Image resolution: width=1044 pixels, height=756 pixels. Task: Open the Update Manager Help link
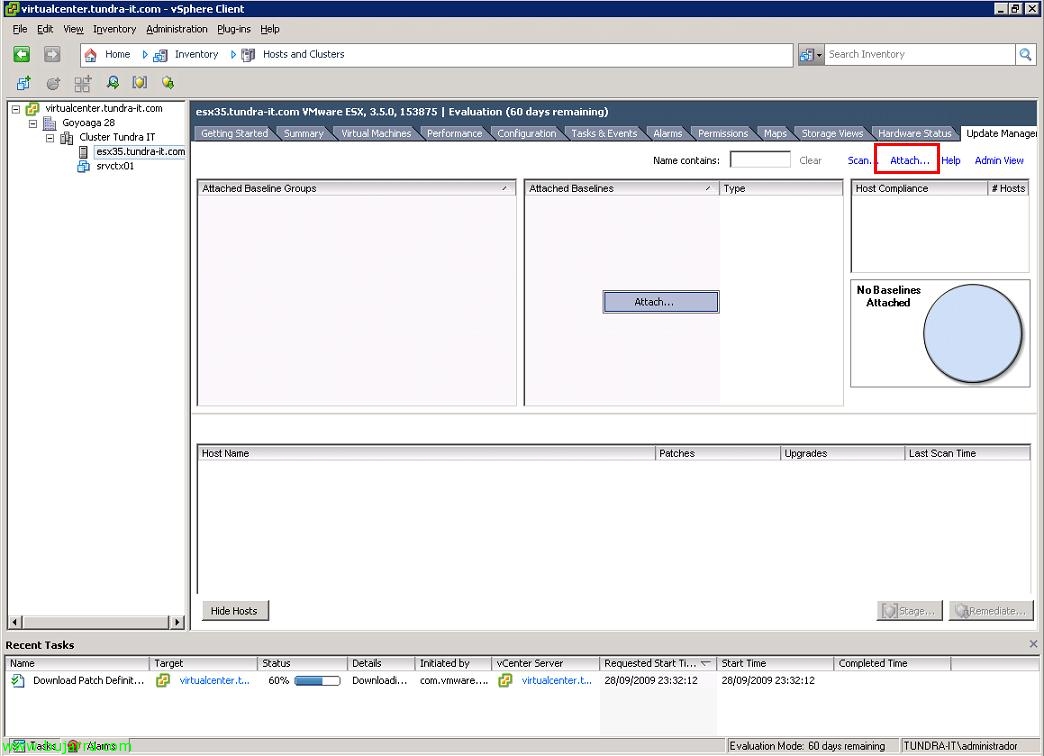pyautogui.click(x=951, y=161)
